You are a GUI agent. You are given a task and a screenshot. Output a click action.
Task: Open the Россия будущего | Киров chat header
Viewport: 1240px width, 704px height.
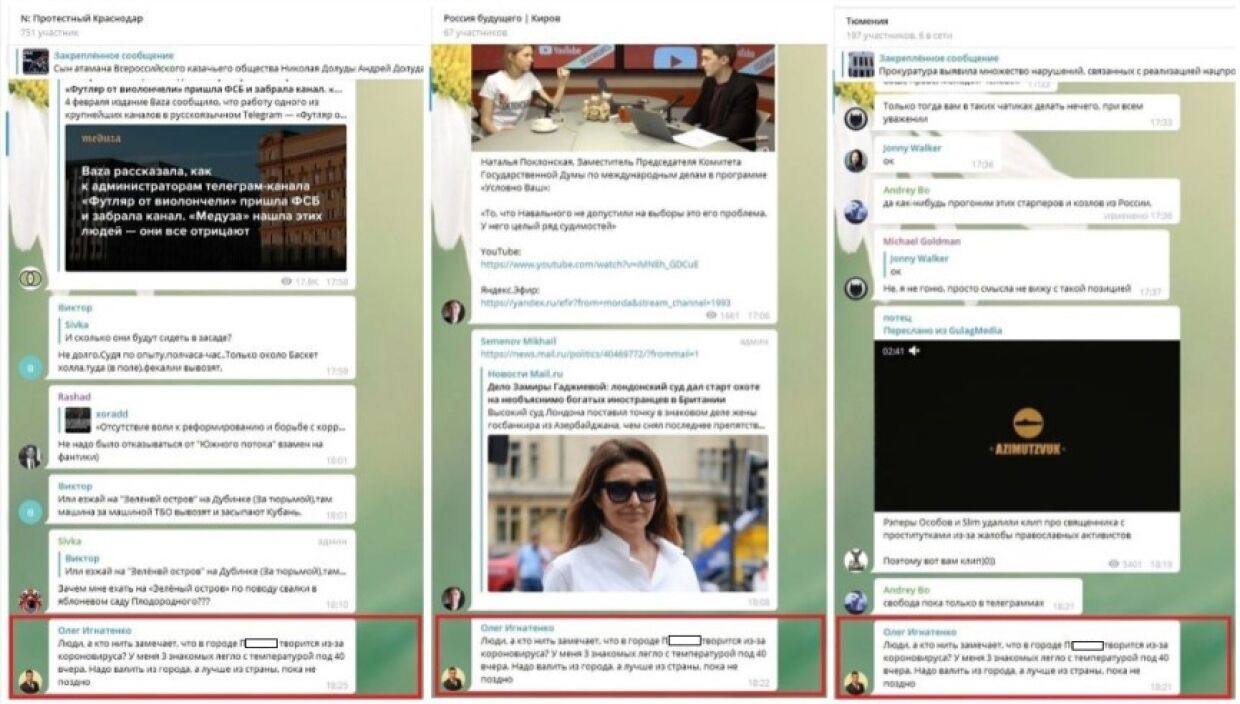coord(502,19)
